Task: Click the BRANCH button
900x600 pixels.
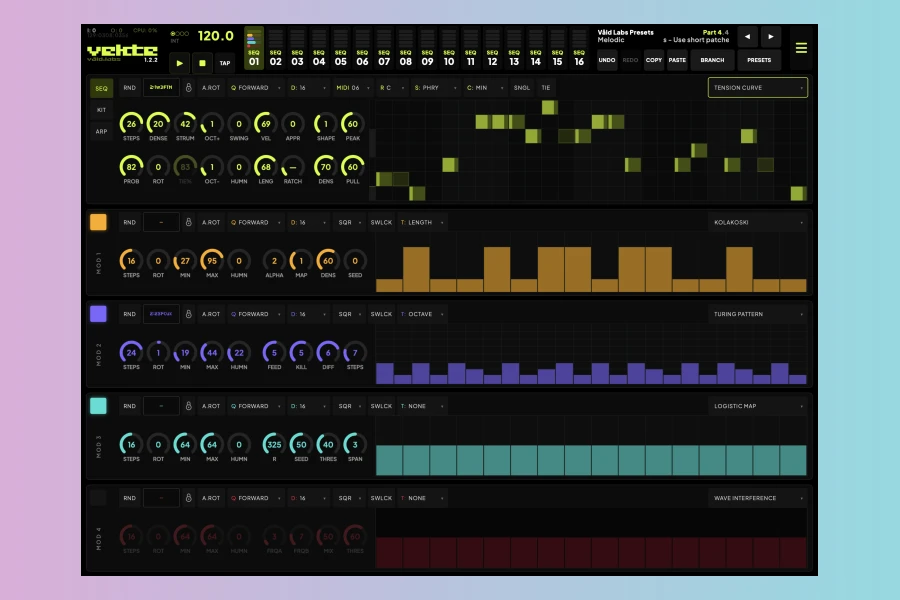Action: tap(712, 60)
